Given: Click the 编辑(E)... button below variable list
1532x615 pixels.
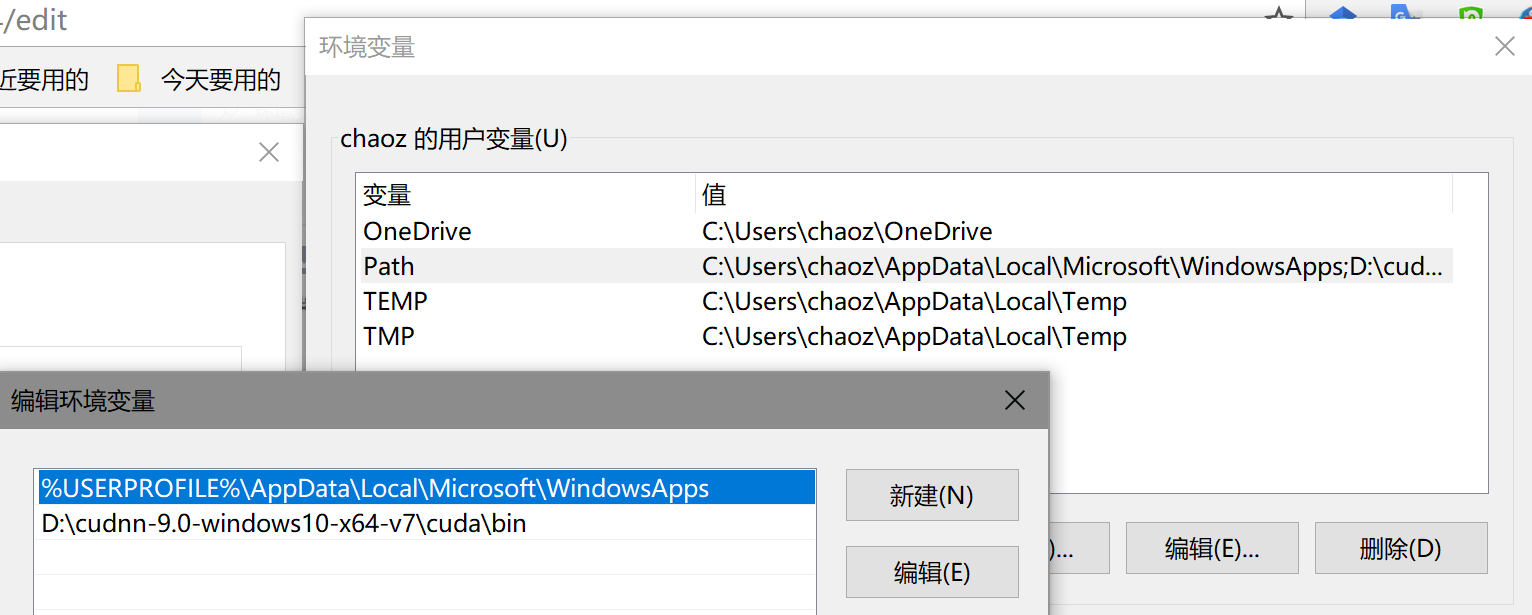Looking at the screenshot, I should 1211,548.
